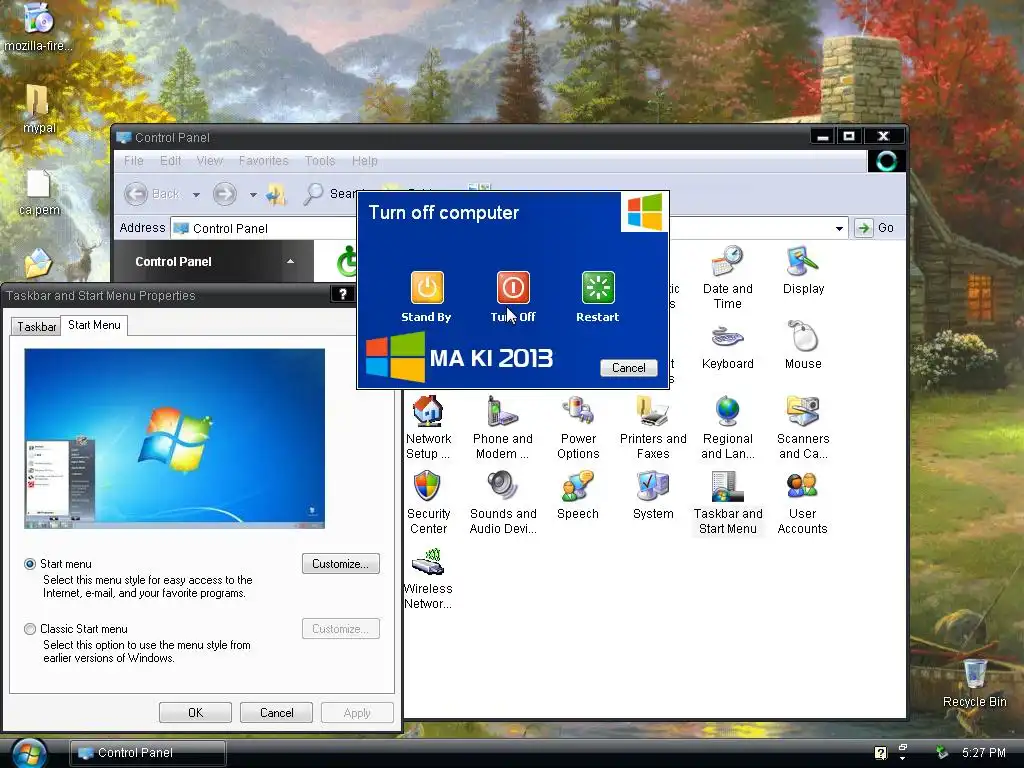Open Network Setup wizard icon

coord(428,428)
